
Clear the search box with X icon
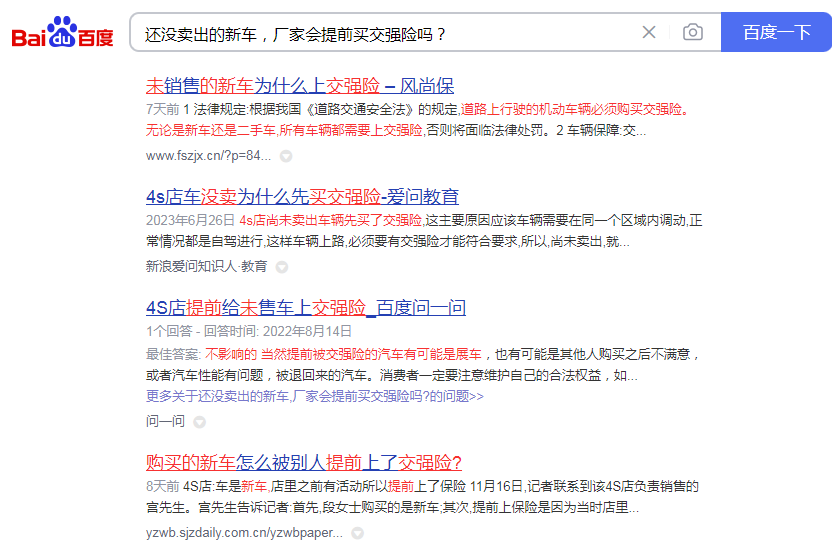648,32
